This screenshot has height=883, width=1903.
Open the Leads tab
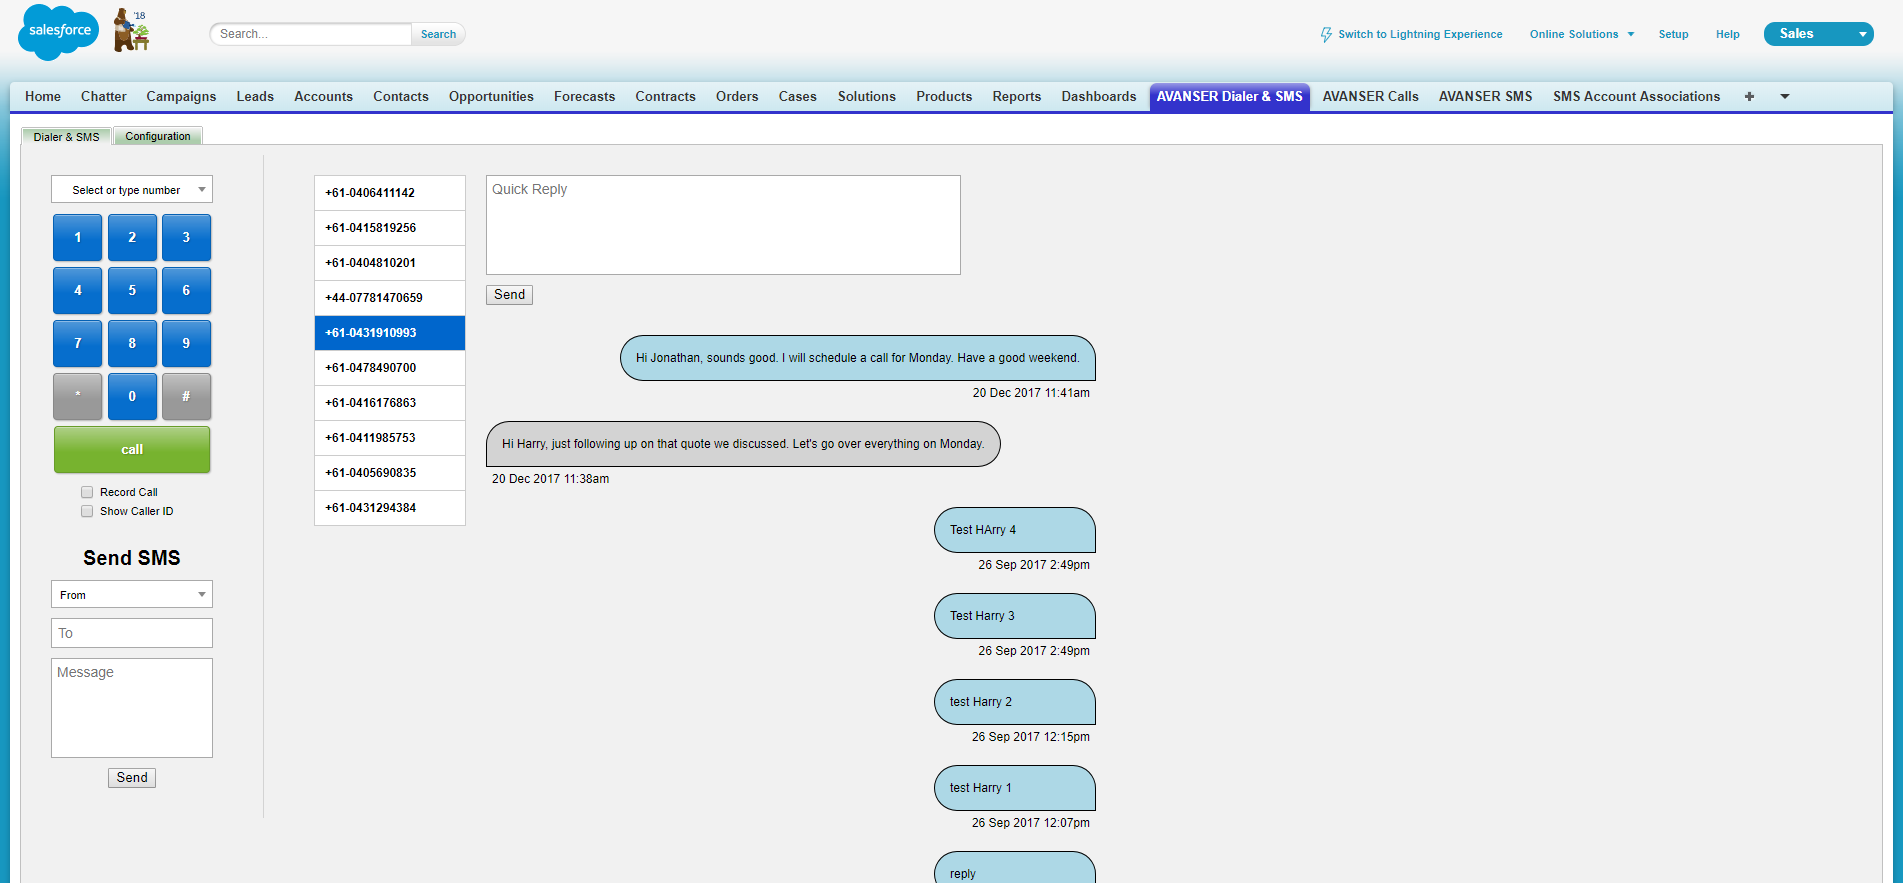(255, 96)
